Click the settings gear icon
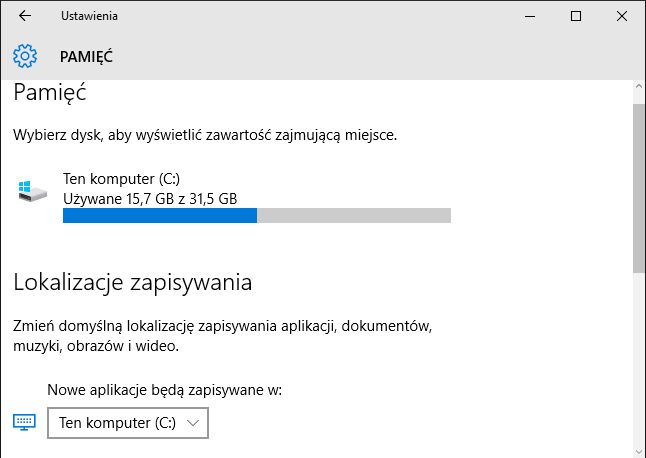 pyautogui.click(x=25, y=56)
